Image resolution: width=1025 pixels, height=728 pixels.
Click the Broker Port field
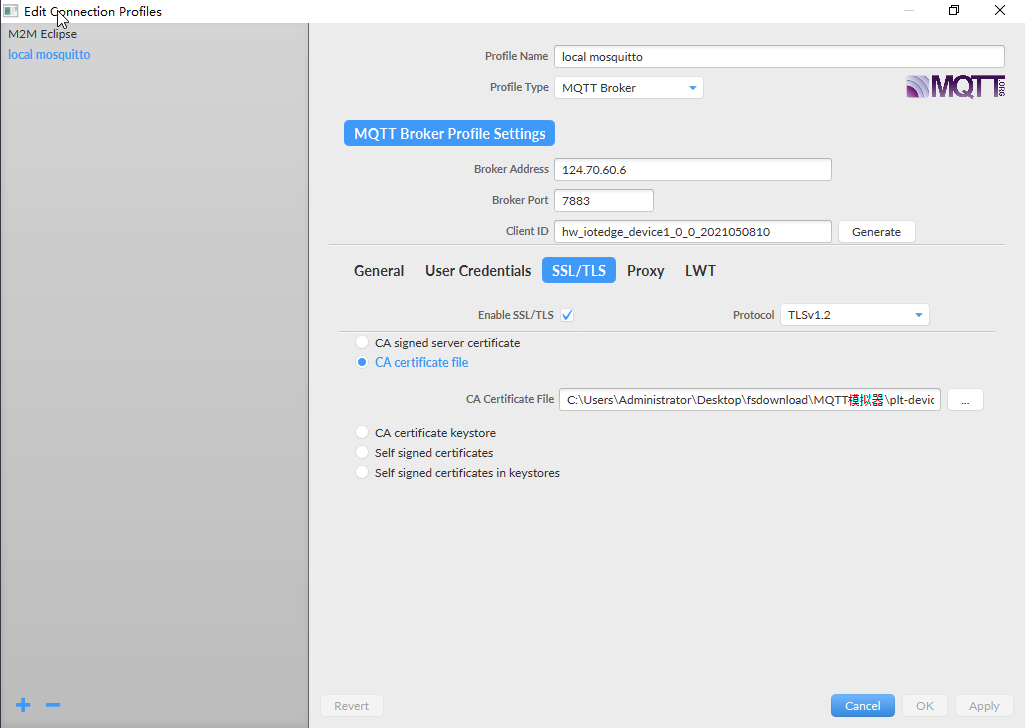click(x=603, y=201)
